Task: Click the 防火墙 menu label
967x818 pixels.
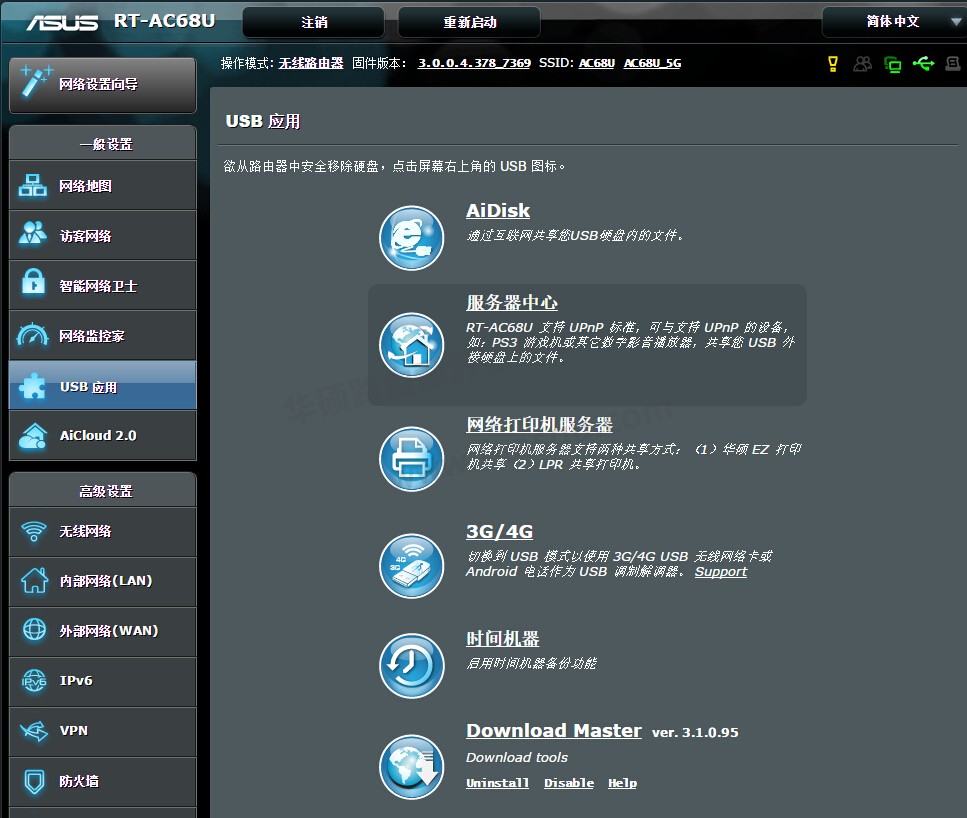Action: click(x=79, y=781)
